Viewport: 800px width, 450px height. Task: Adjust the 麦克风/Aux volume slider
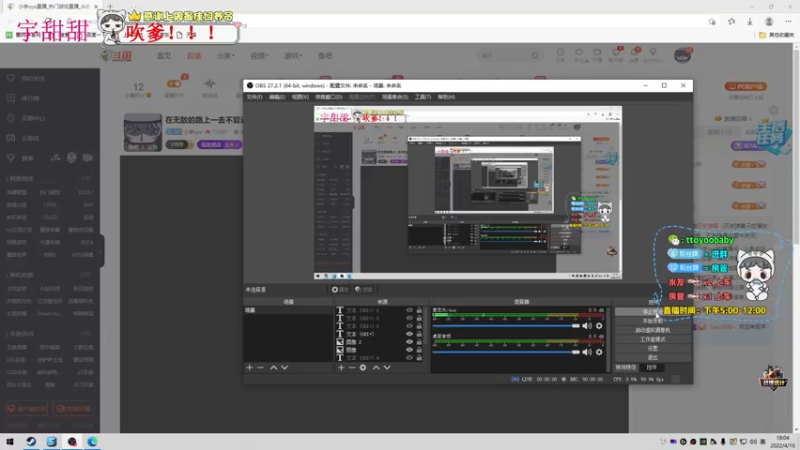507,326
